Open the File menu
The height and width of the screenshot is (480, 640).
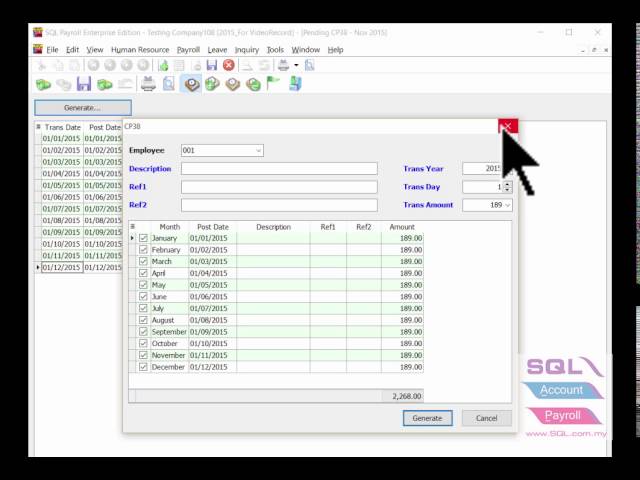52,50
